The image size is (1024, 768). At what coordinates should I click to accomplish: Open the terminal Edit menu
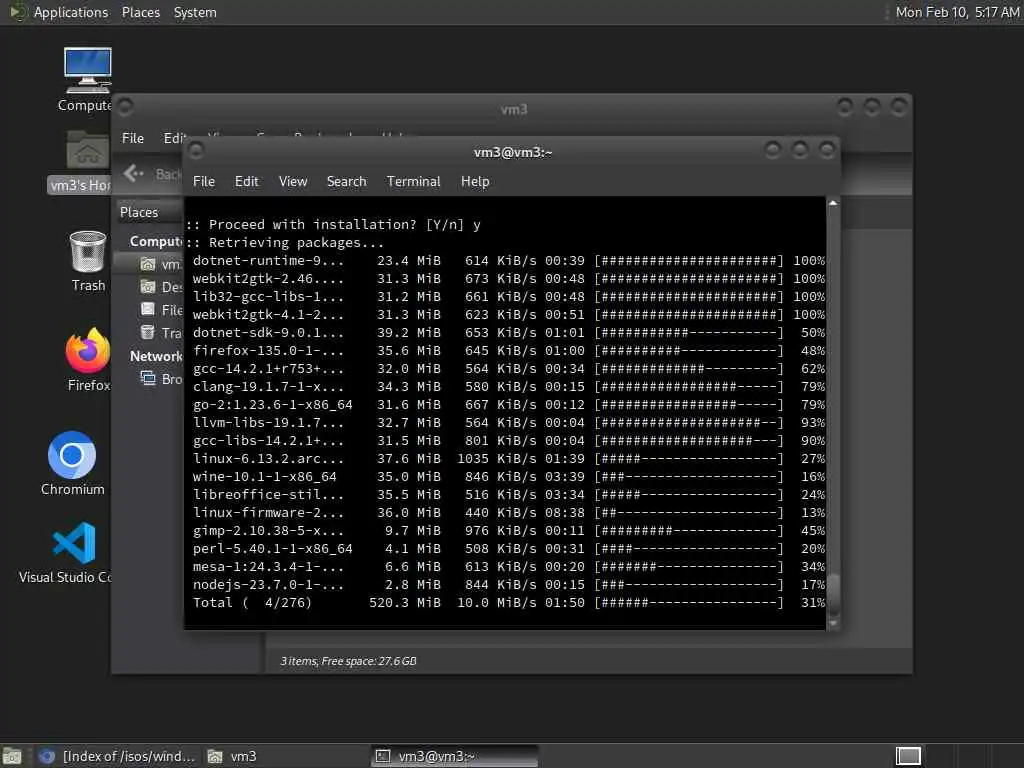coord(246,182)
